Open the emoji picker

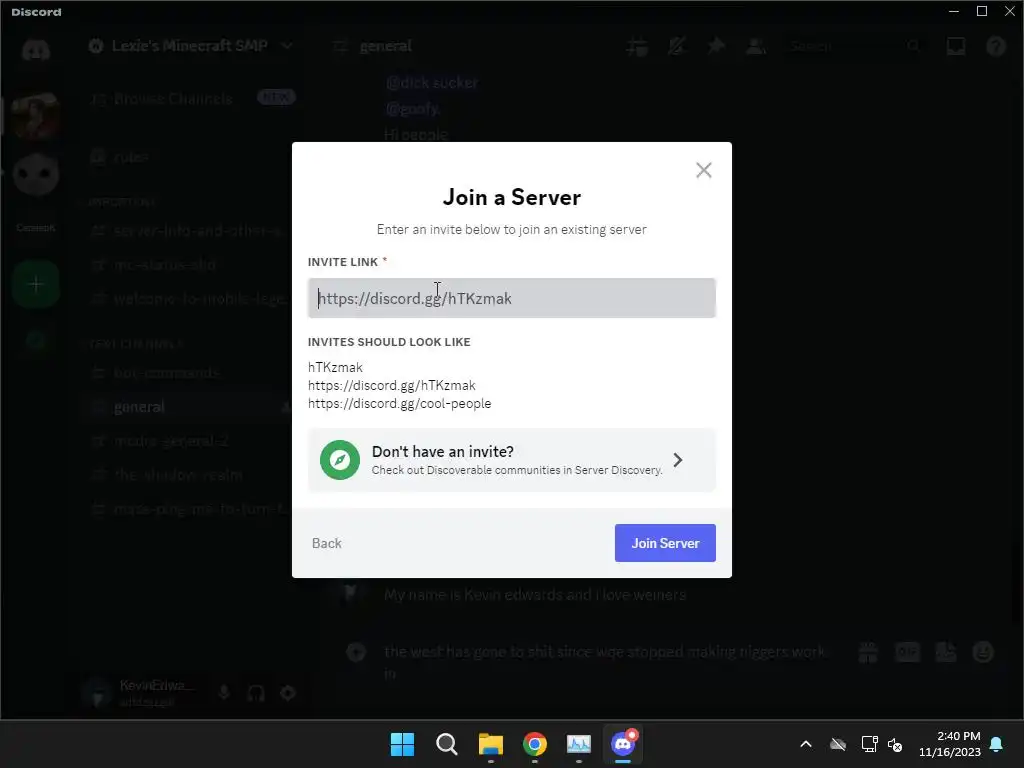(983, 652)
